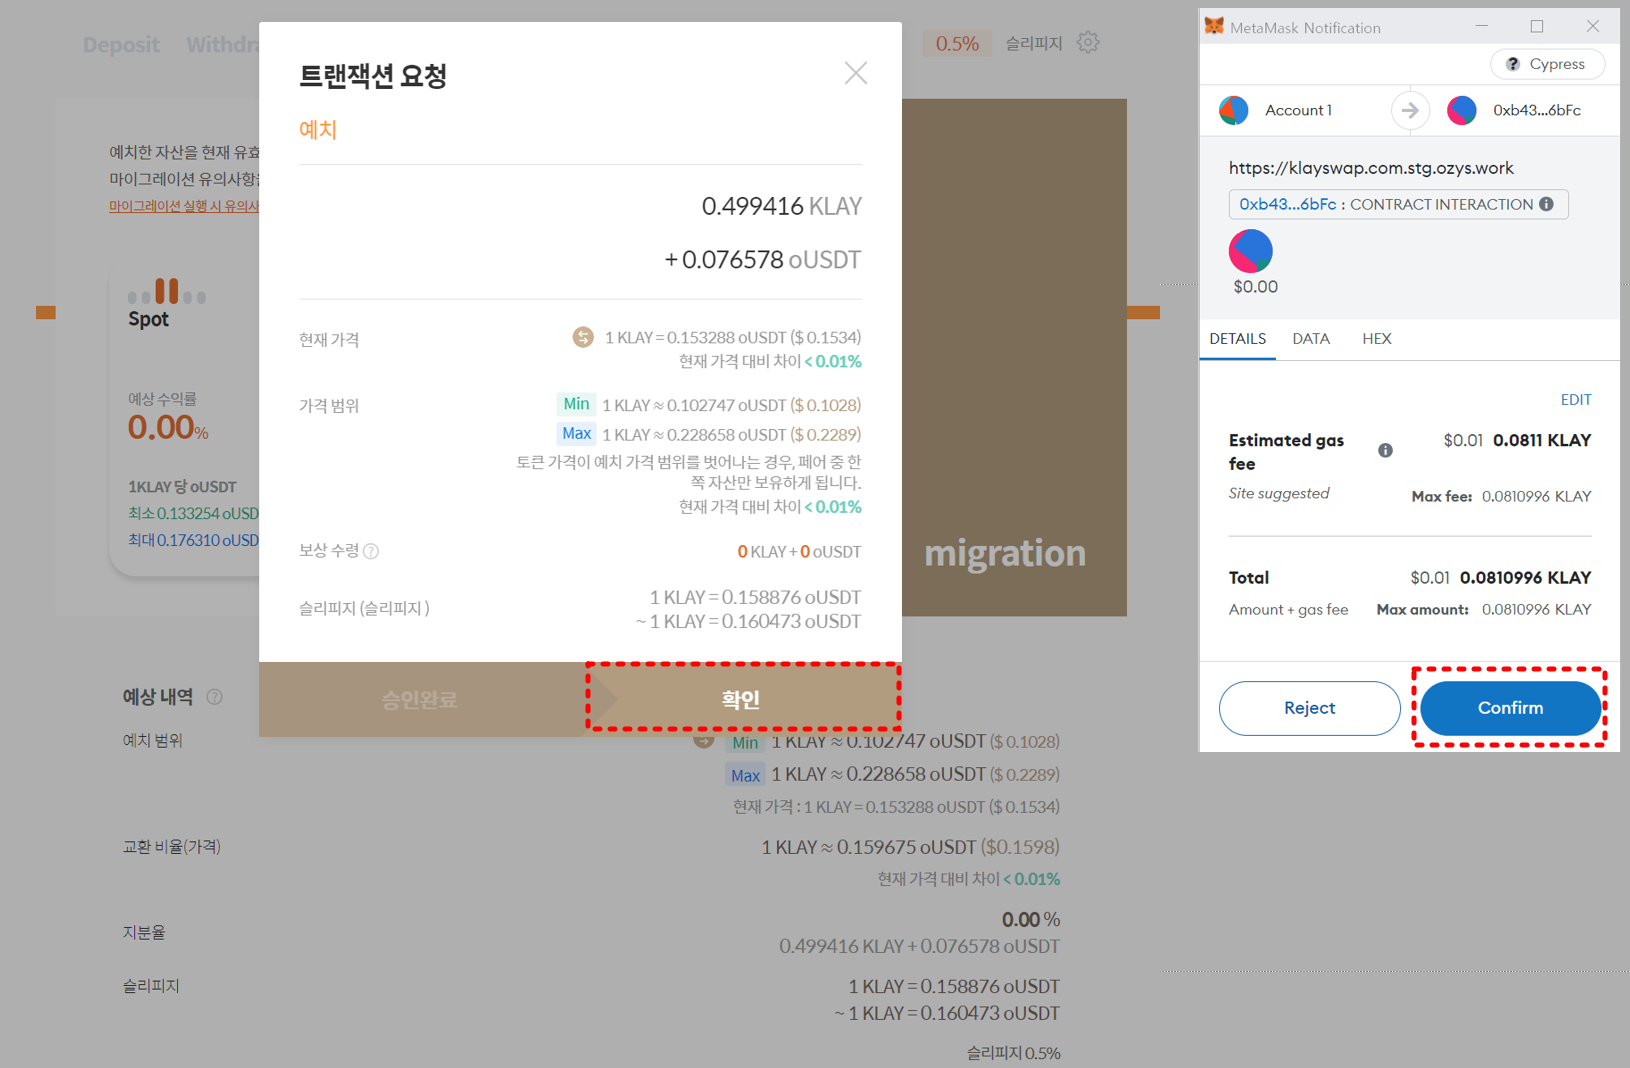Close the transaction request dialog
The width and height of the screenshot is (1630, 1068).
pyautogui.click(x=855, y=73)
